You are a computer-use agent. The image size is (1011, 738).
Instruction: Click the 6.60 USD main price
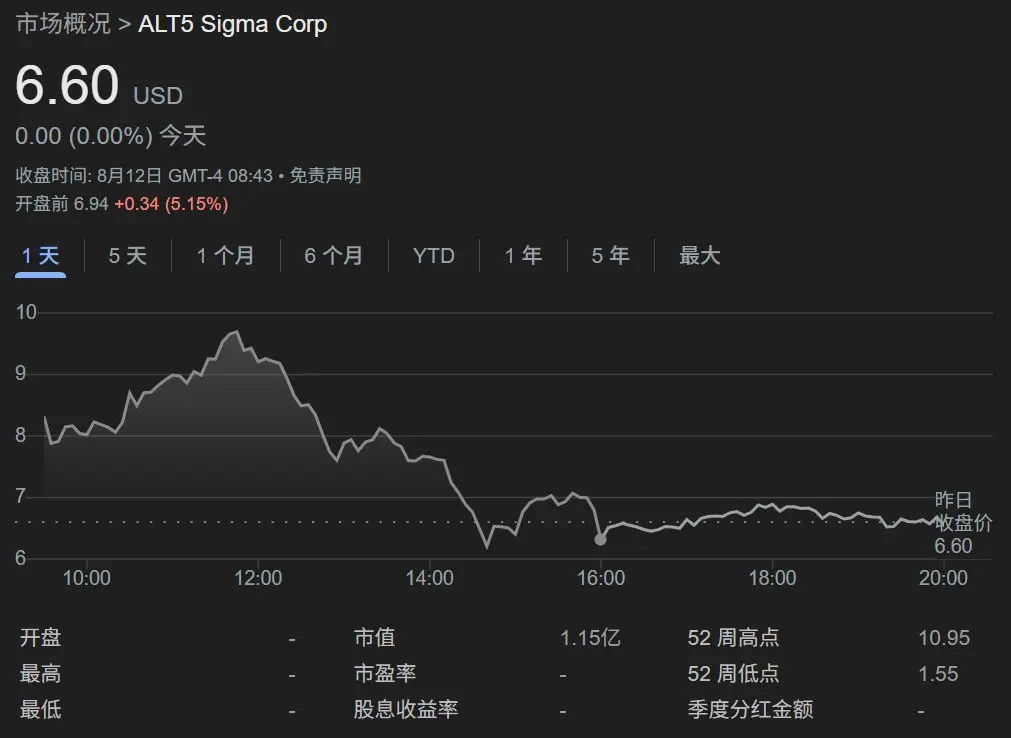tap(68, 86)
